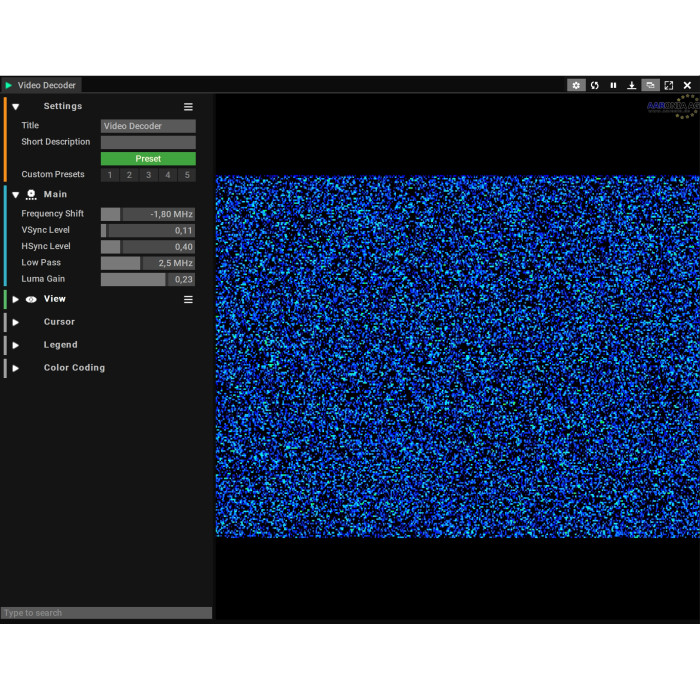Select custom preset 1
The image size is (700, 700).
110,175
